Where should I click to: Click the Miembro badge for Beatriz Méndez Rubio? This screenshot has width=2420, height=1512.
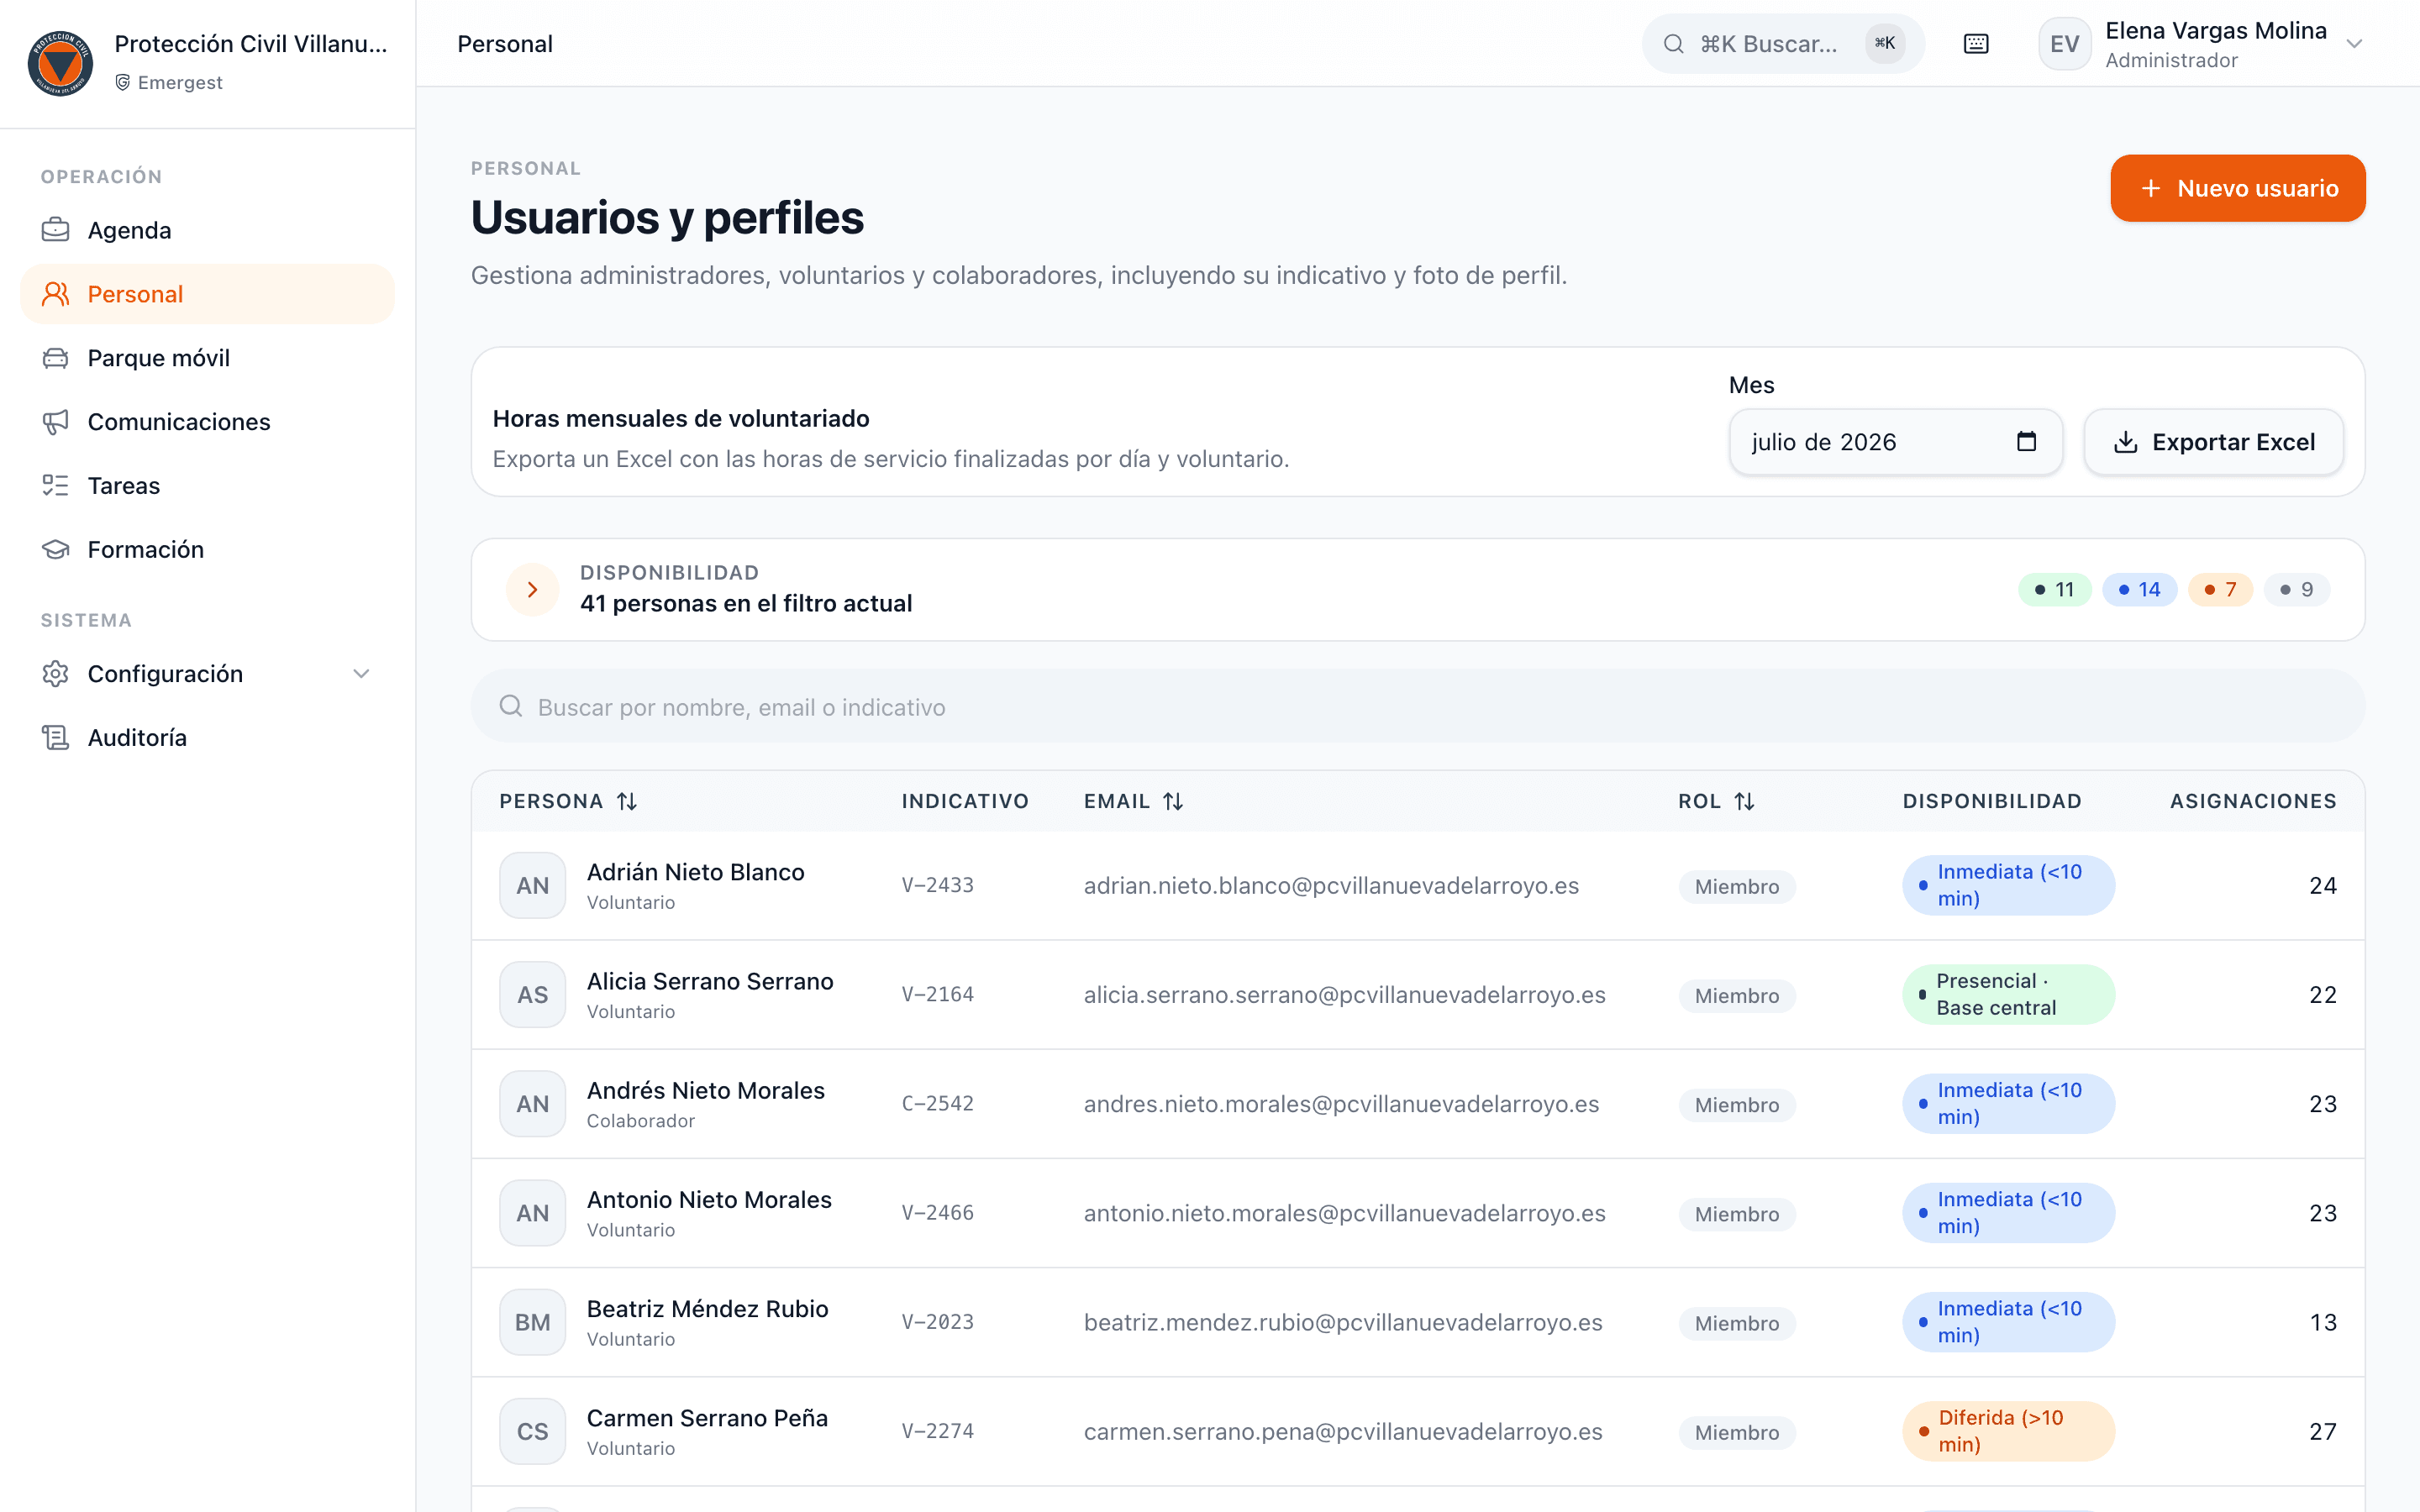pos(1737,1323)
